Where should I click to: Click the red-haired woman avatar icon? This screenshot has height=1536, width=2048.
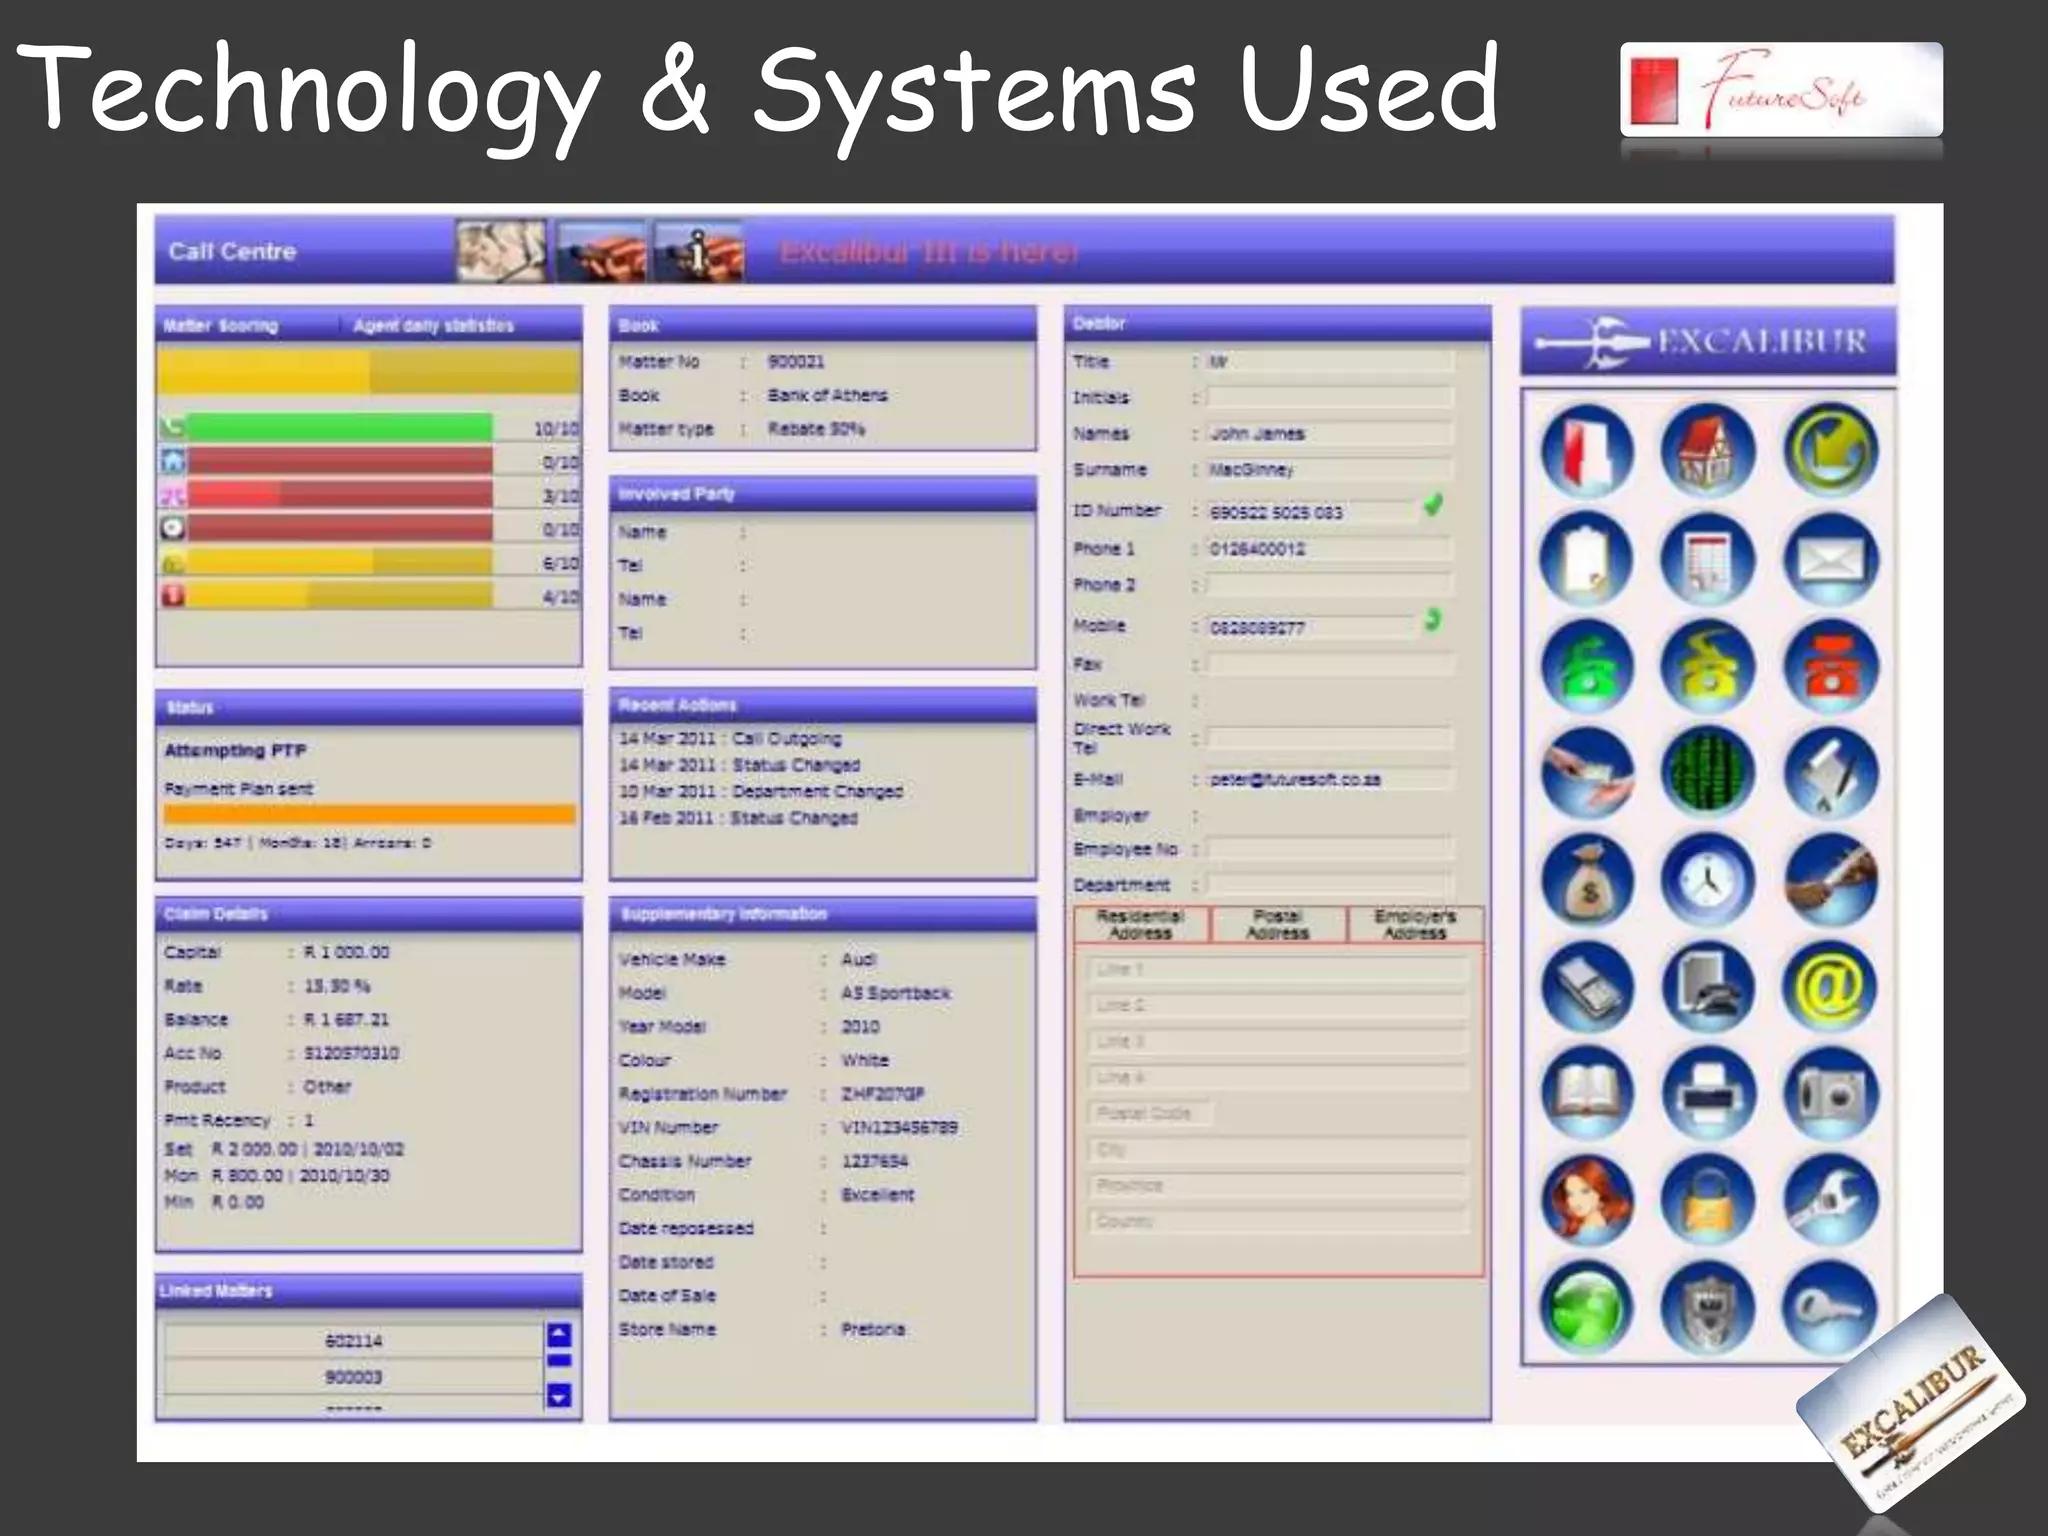tap(1586, 1200)
